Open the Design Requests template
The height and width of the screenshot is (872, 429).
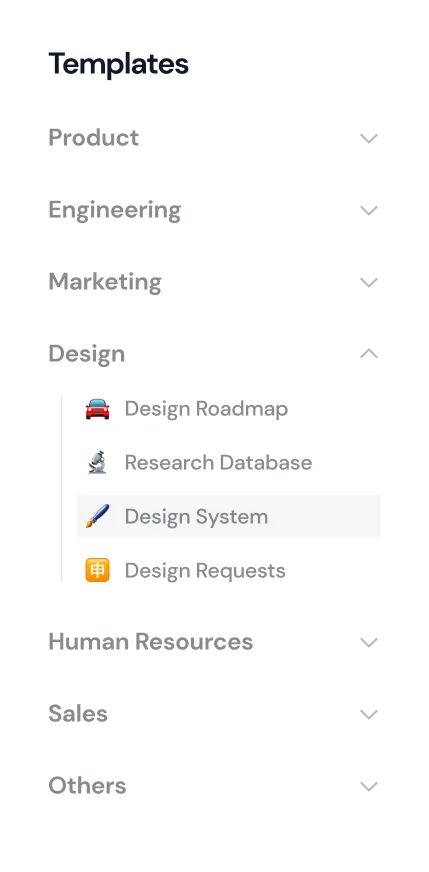click(x=229, y=571)
